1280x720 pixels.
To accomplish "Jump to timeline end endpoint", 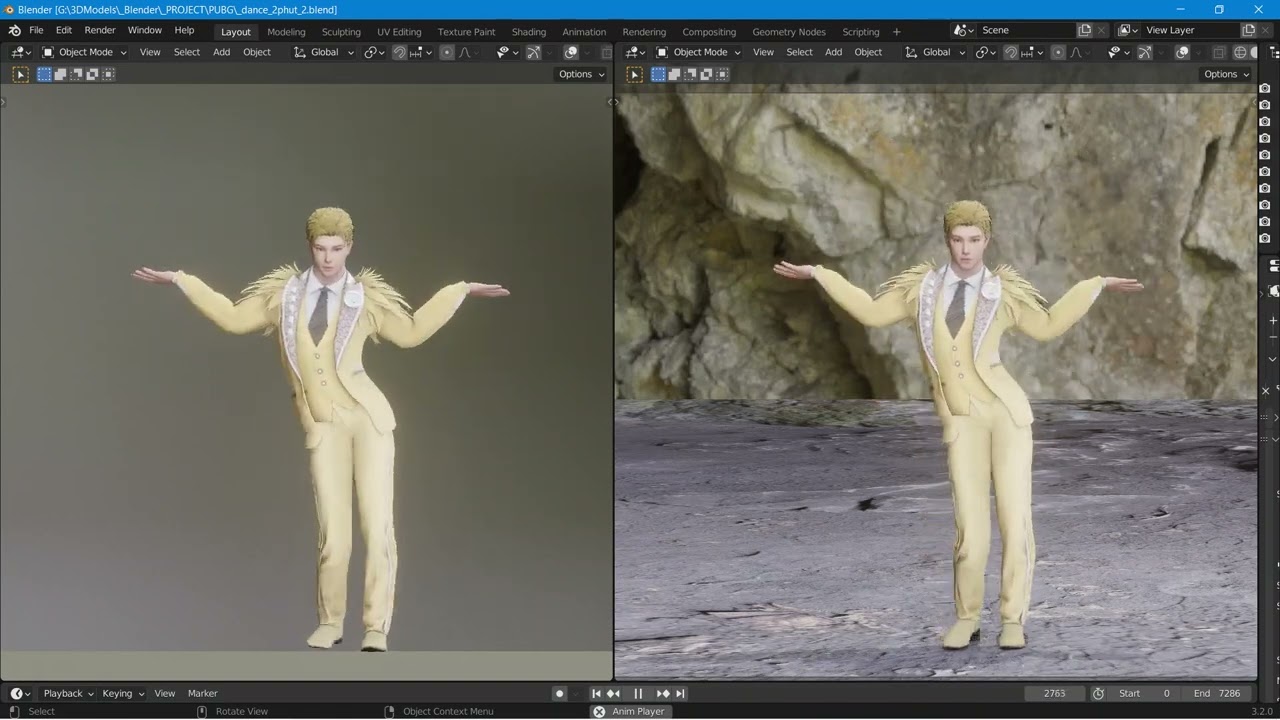I will [x=680, y=693].
